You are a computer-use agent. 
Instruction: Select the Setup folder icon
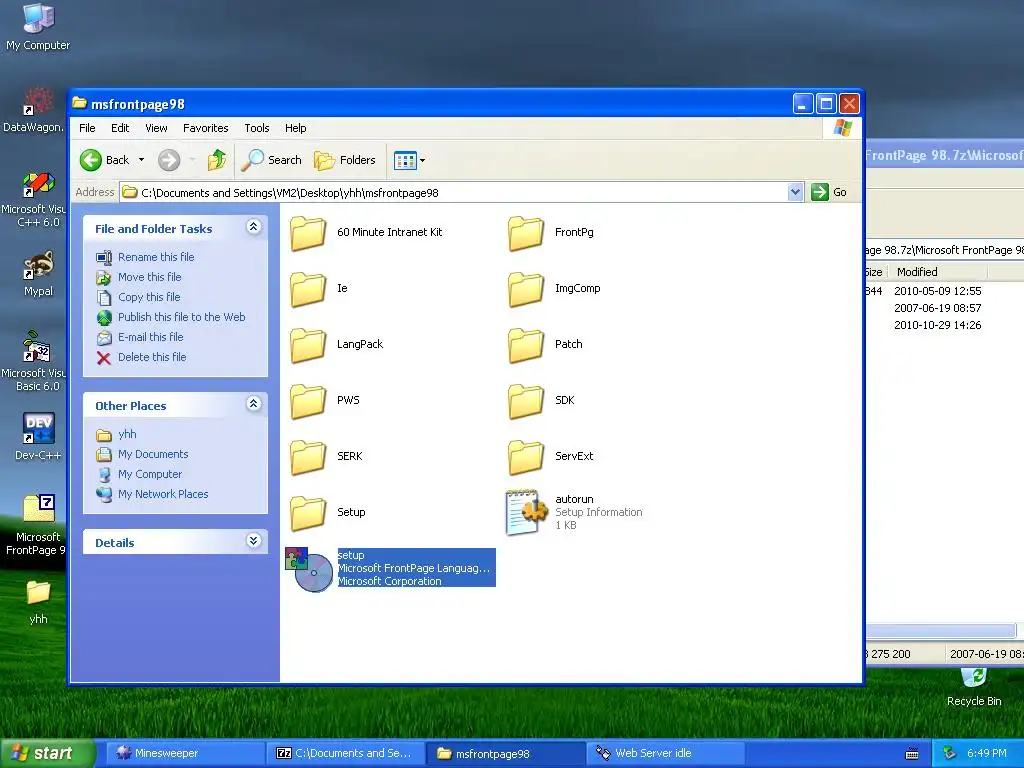(x=308, y=513)
